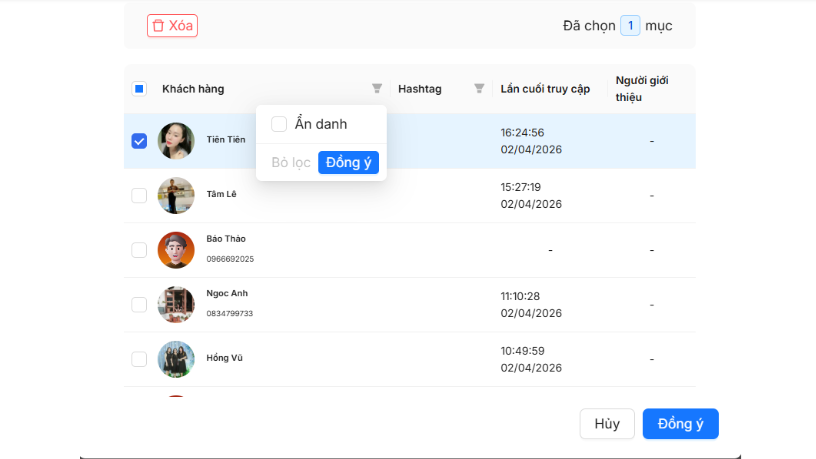The width and height of the screenshot is (816, 459).
Task: Click the customer name Ngọc Anh
Action: [x=227, y=294]
